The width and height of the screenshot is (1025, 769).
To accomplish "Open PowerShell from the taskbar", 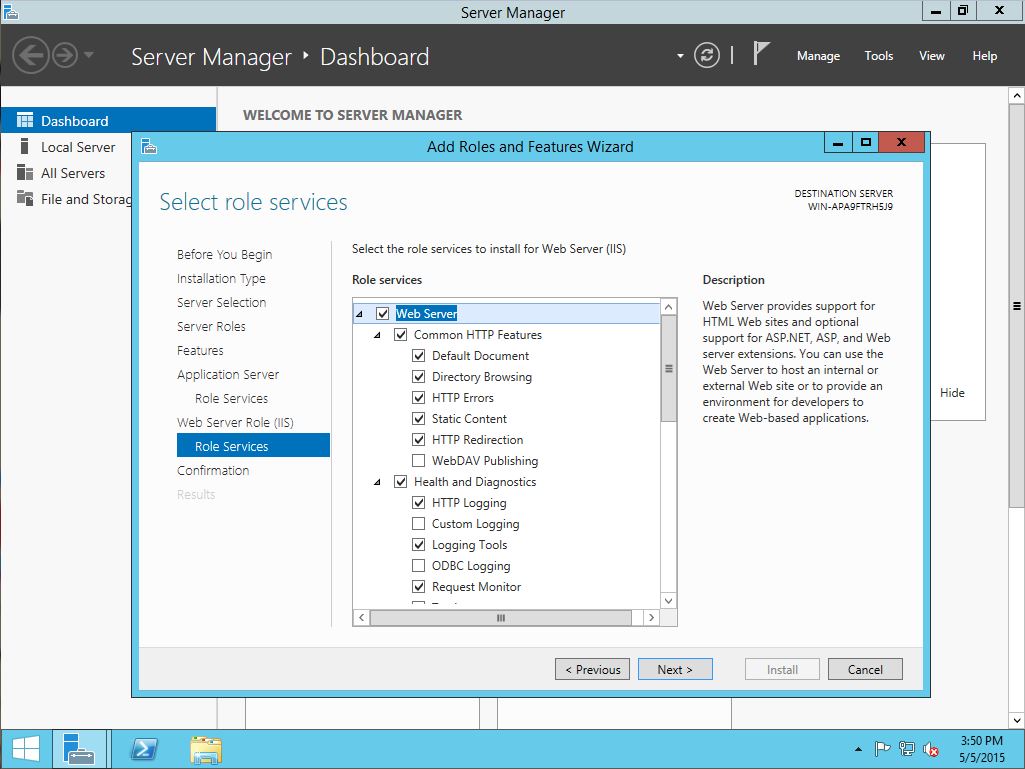I will [x=144, y=749].
